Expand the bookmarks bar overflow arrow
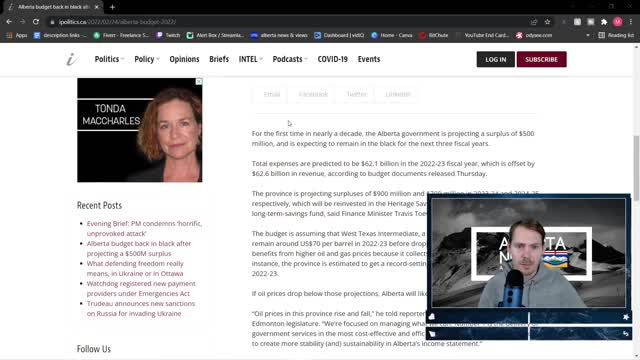 (588, 36)
